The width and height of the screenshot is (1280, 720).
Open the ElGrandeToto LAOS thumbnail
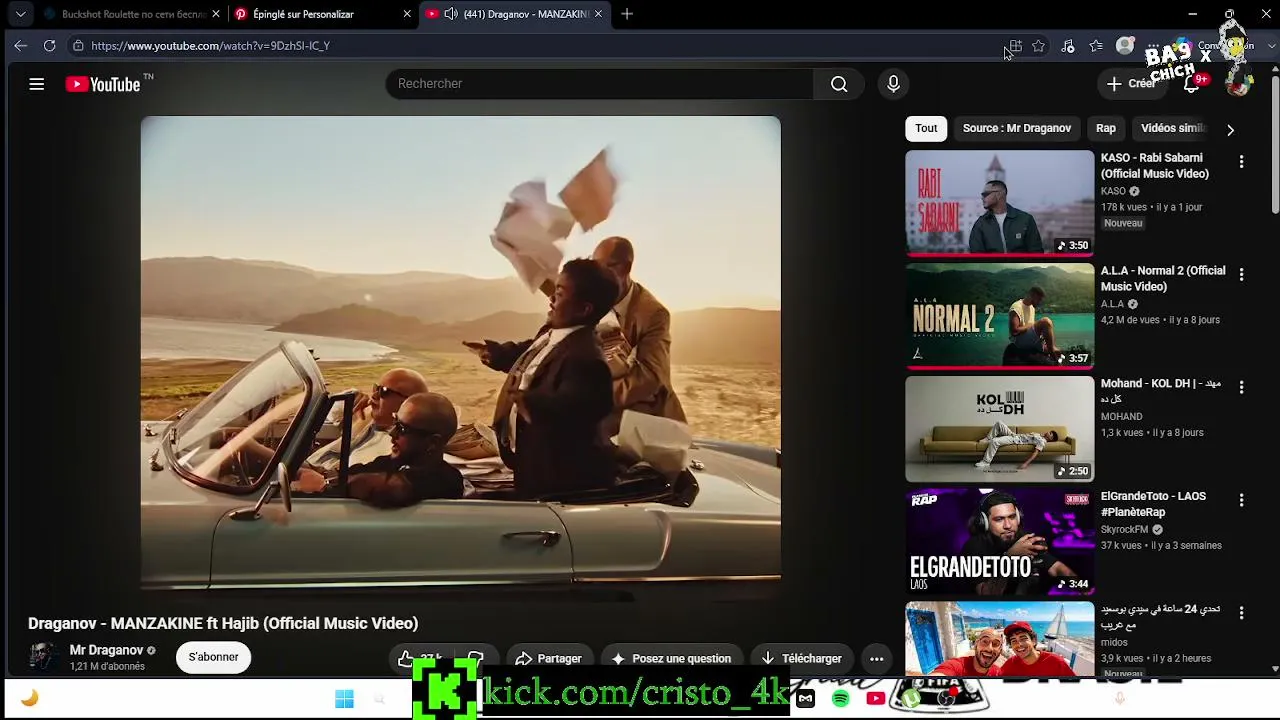pyautogui.click(x=1000, y=542)
